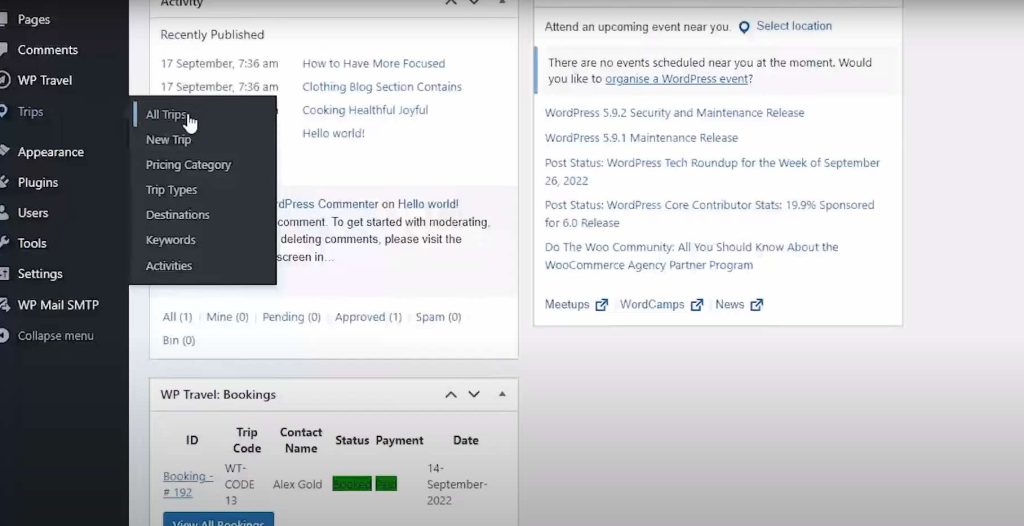This screenshot has width=1024, height=526.
Task: Click the WP Travel compass icon
Action: [x=4, y=80]
